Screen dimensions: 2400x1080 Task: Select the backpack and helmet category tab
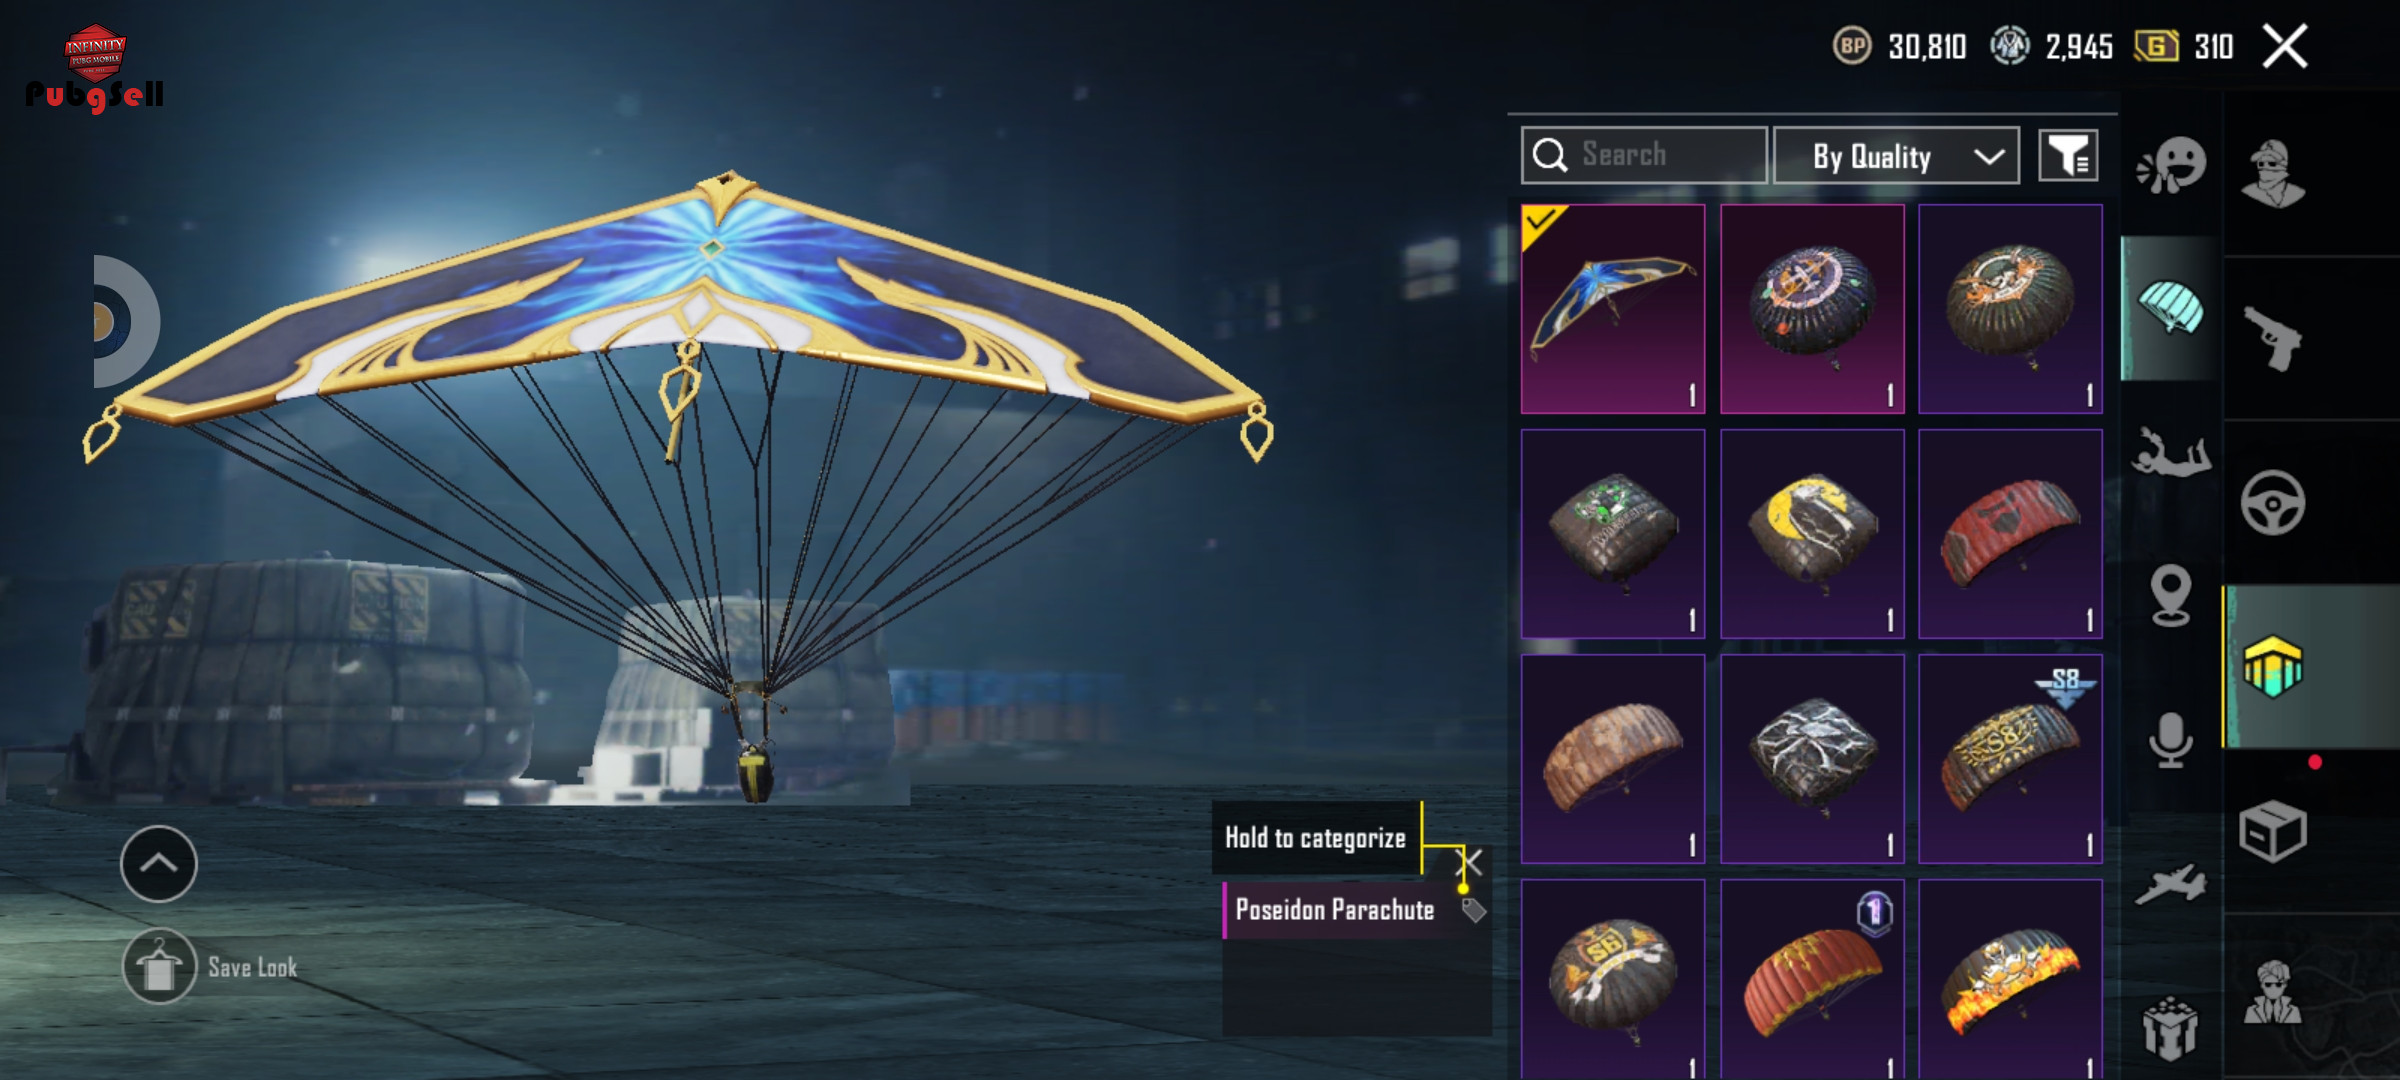[x=2273, y=666]
